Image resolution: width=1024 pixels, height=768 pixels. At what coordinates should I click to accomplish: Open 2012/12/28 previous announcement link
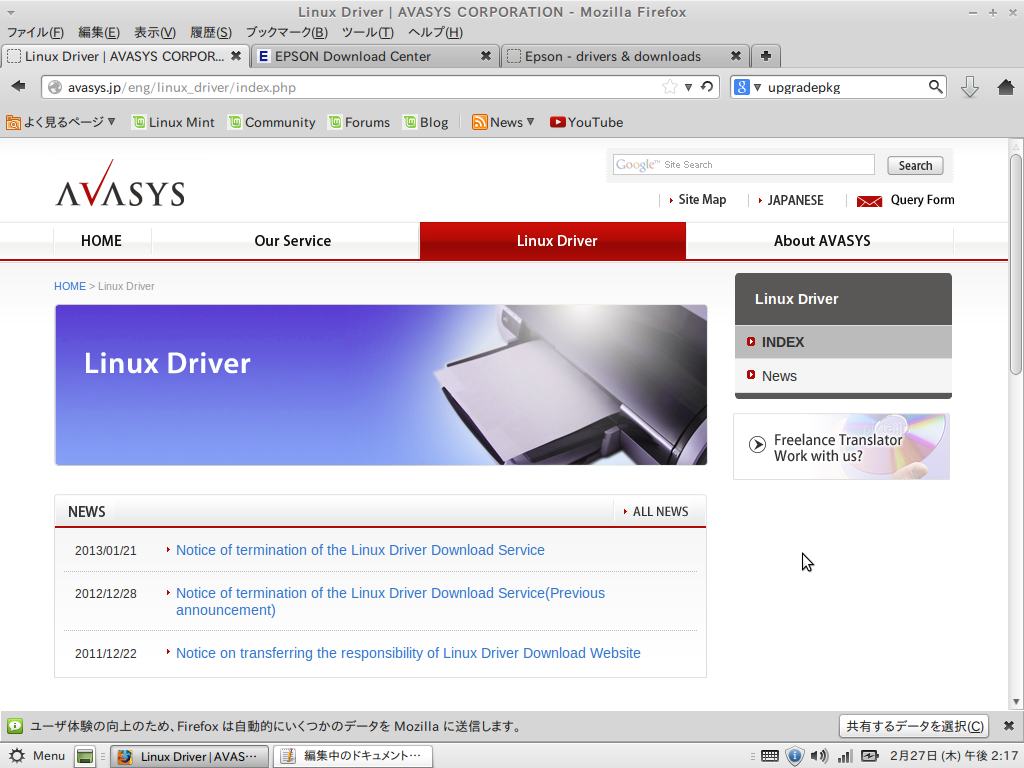pyautogui.click(x=391, y=601)
